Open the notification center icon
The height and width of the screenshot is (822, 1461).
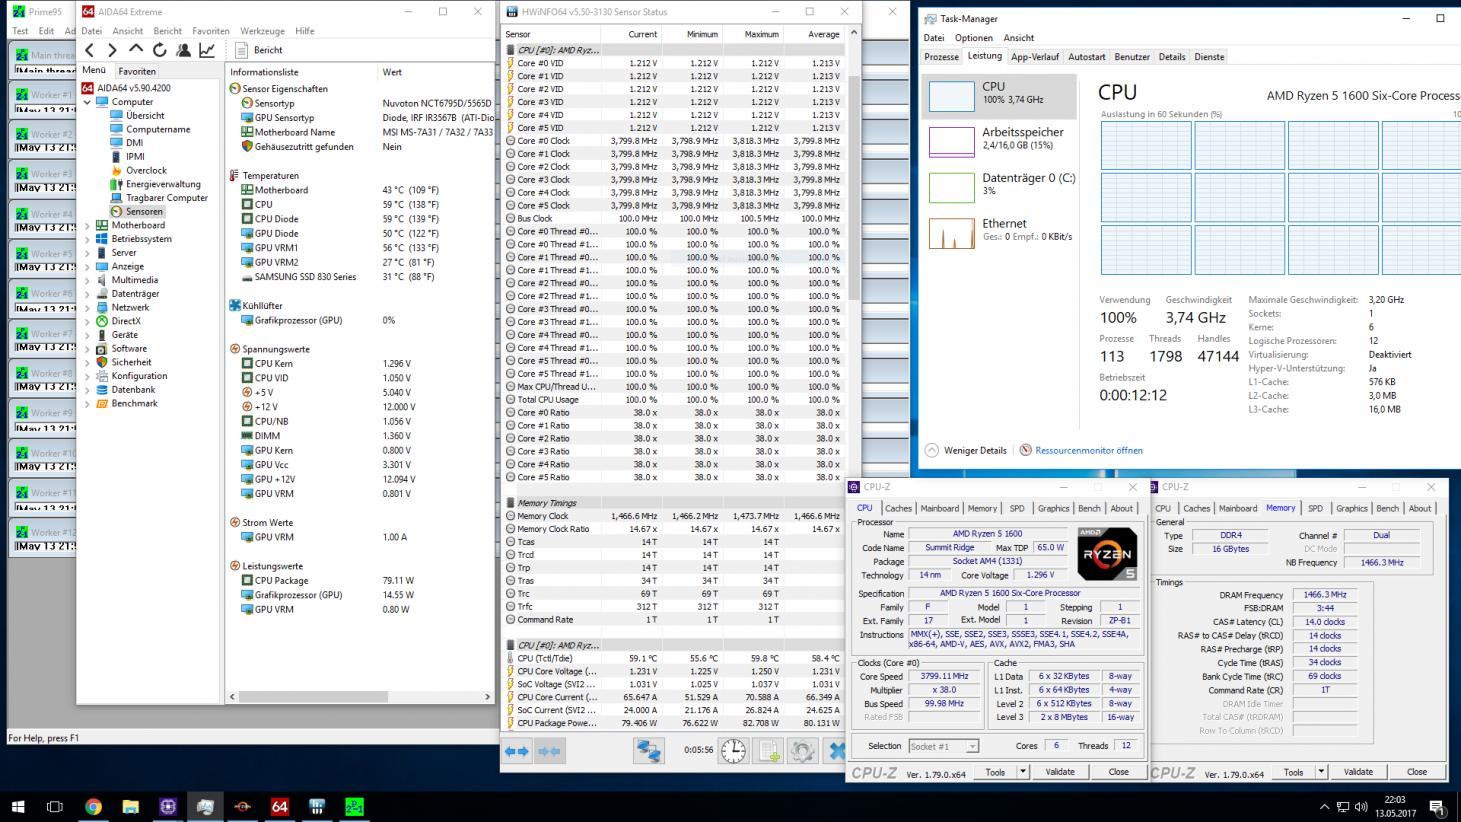coord(1437,807)
